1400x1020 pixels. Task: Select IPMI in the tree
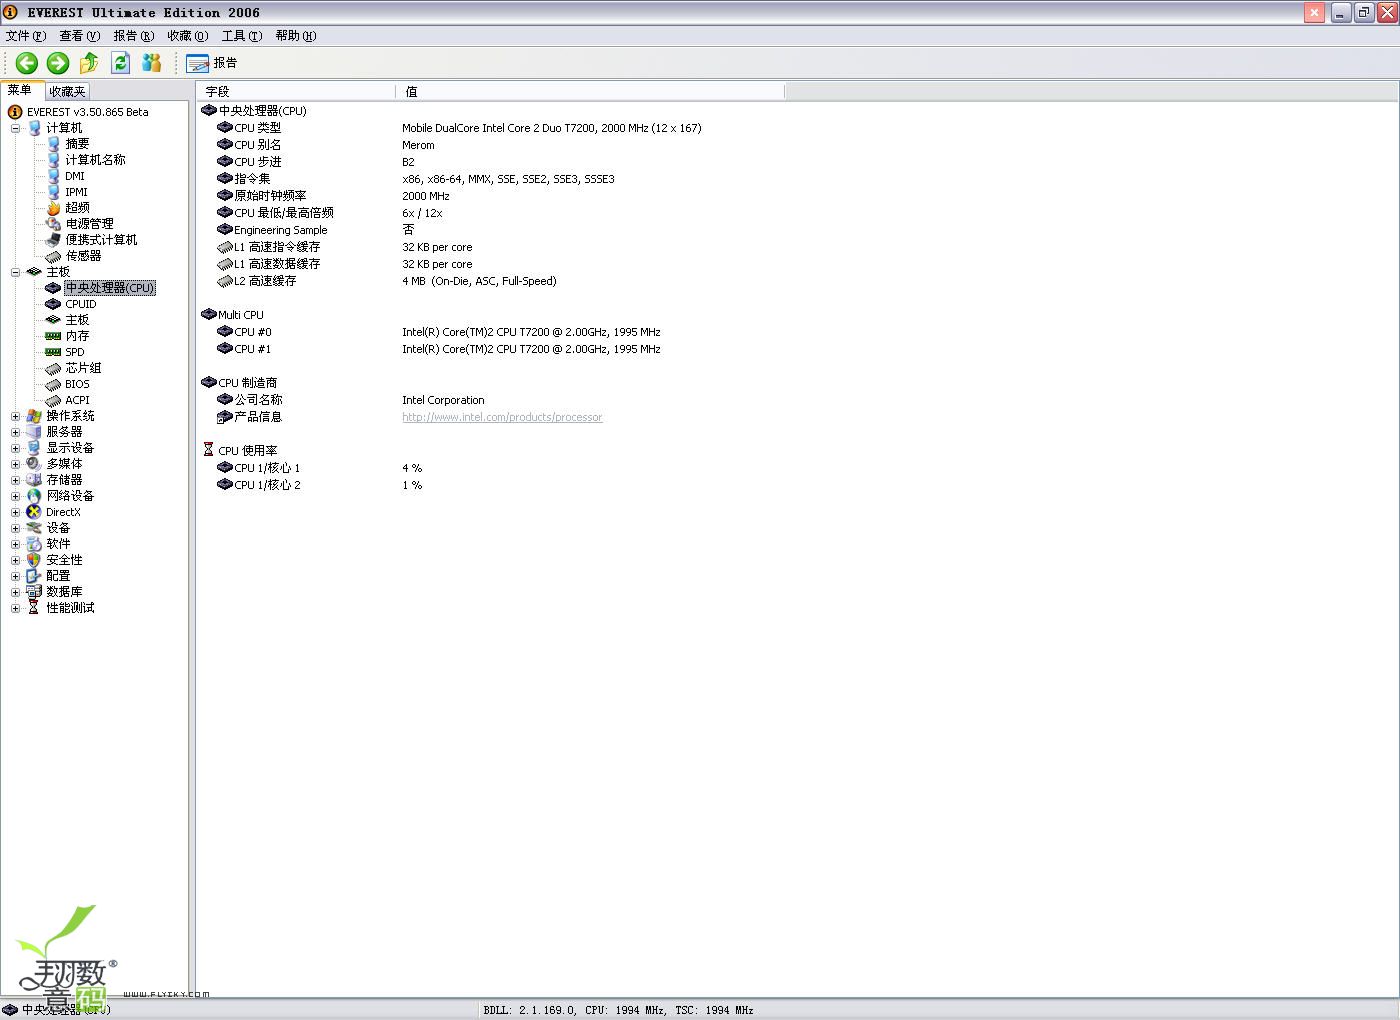point(76,192)
